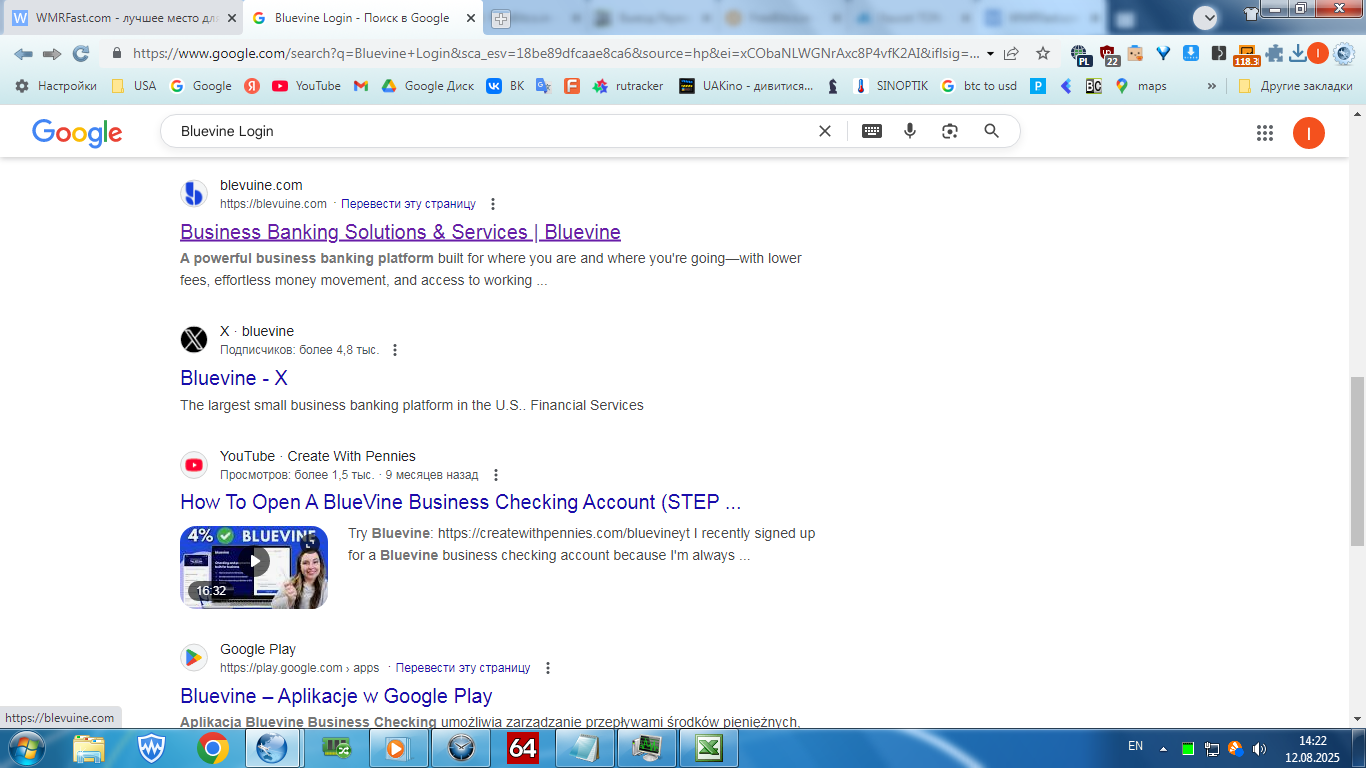Search by image with the lens icon

tap(950, 131)
